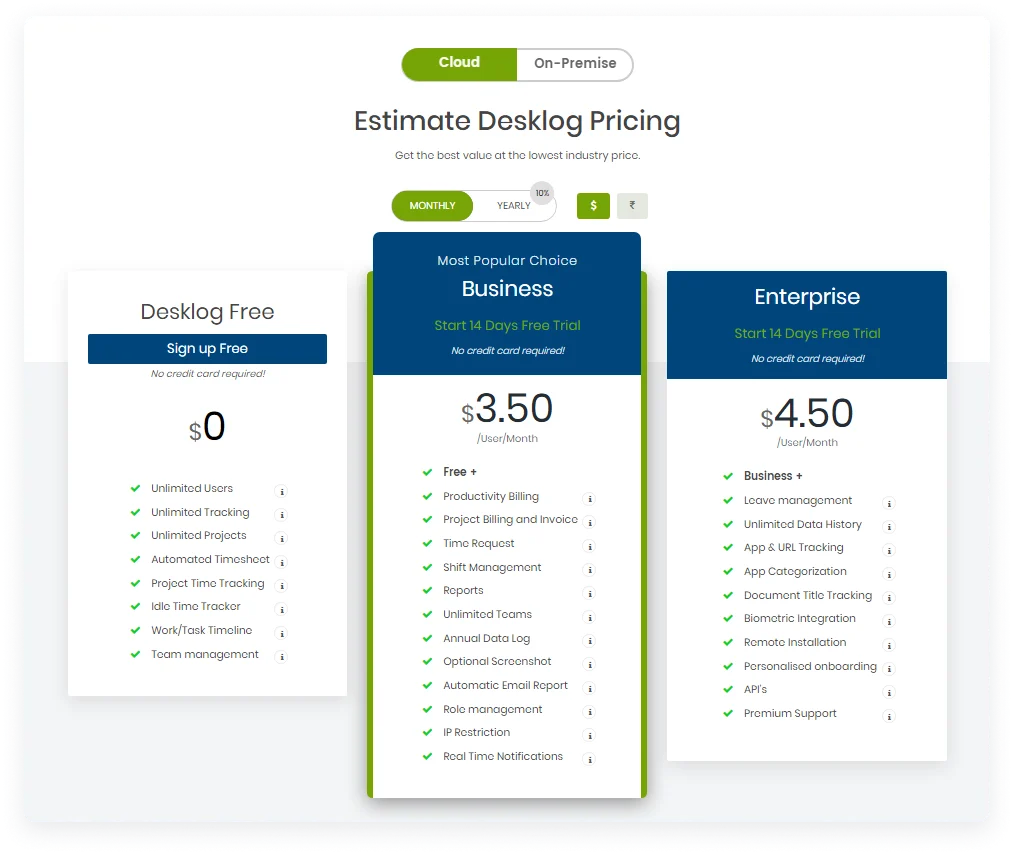The image size is (1014, 854).
Task: Start Enterprise 14 Days Free Trial
Action: coord(807,334)
